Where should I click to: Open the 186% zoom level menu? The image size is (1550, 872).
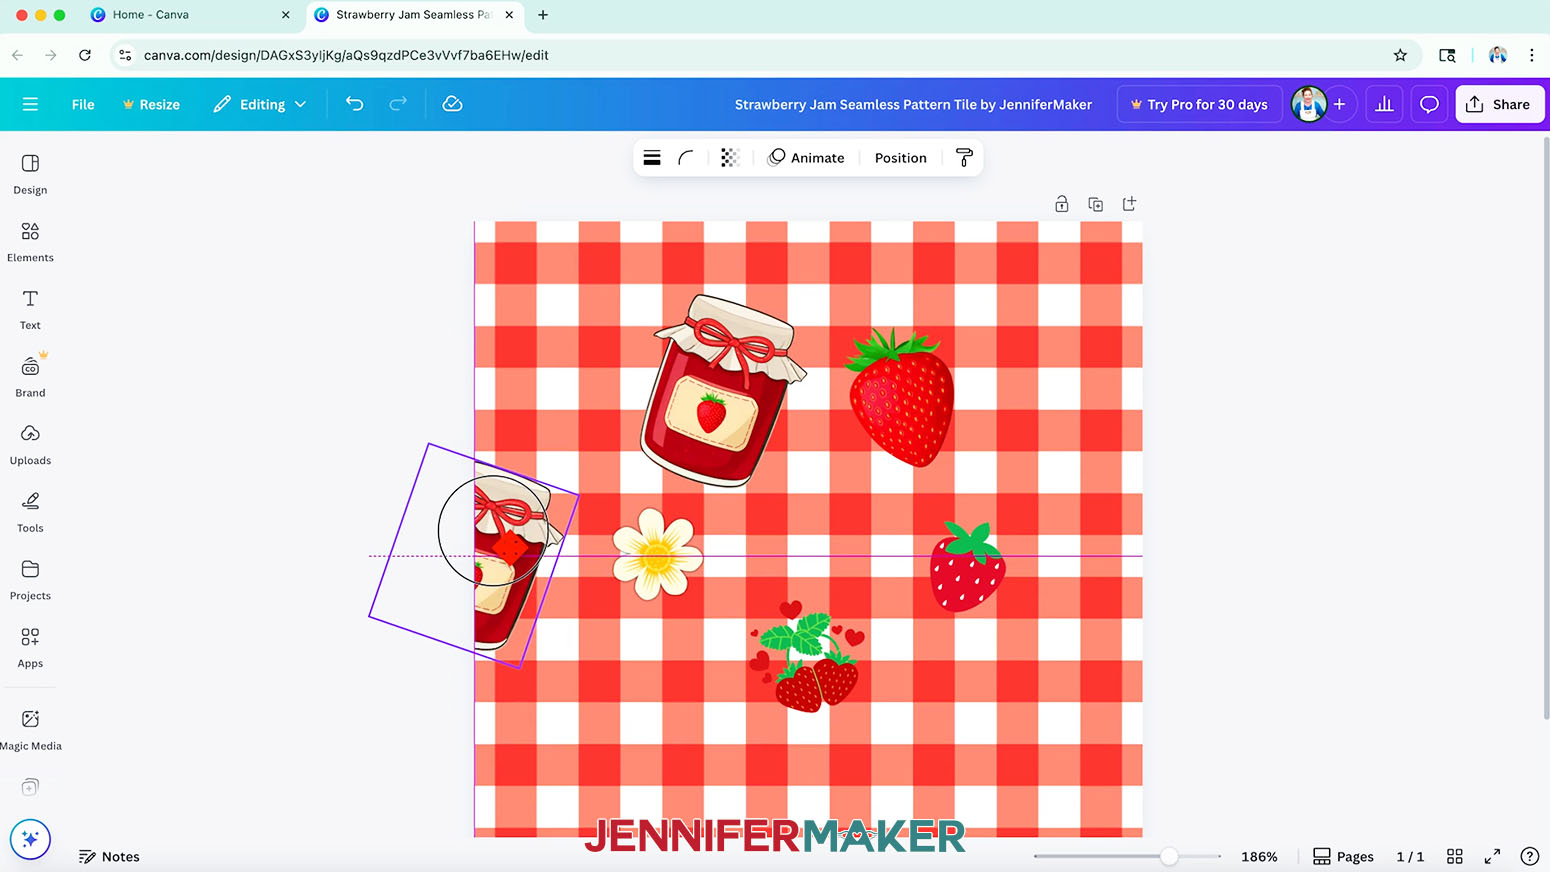(x=1259, y=856)
